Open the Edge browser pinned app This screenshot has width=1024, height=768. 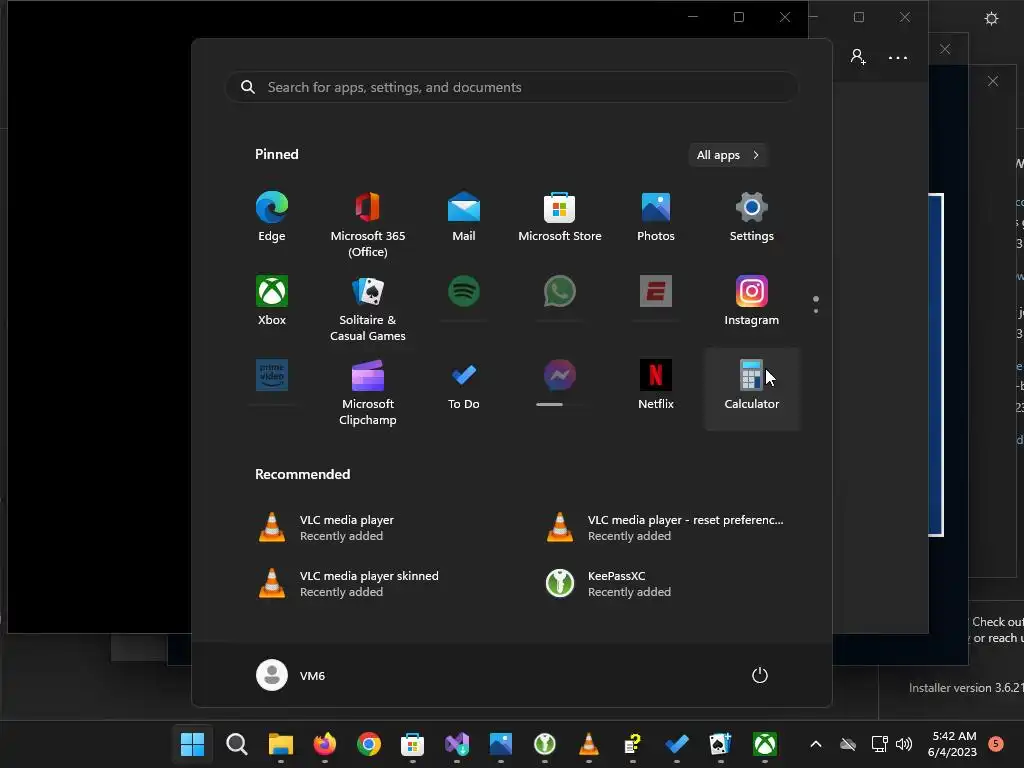272,217
